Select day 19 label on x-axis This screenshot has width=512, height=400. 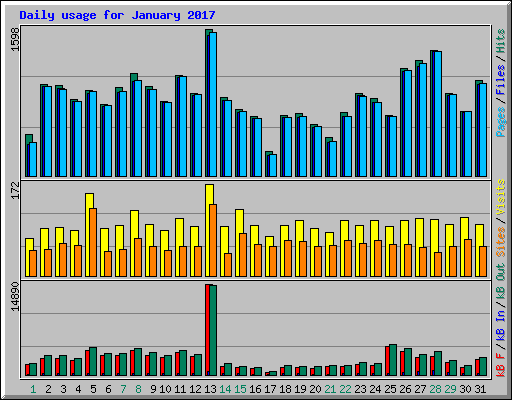pyautogui.click(x=300, y=389)
